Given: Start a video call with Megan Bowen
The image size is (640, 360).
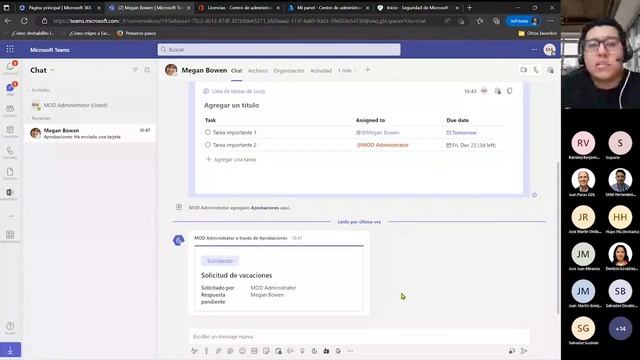Looking at the screenshot, I should pyautogui.click(x=524, y=70).
